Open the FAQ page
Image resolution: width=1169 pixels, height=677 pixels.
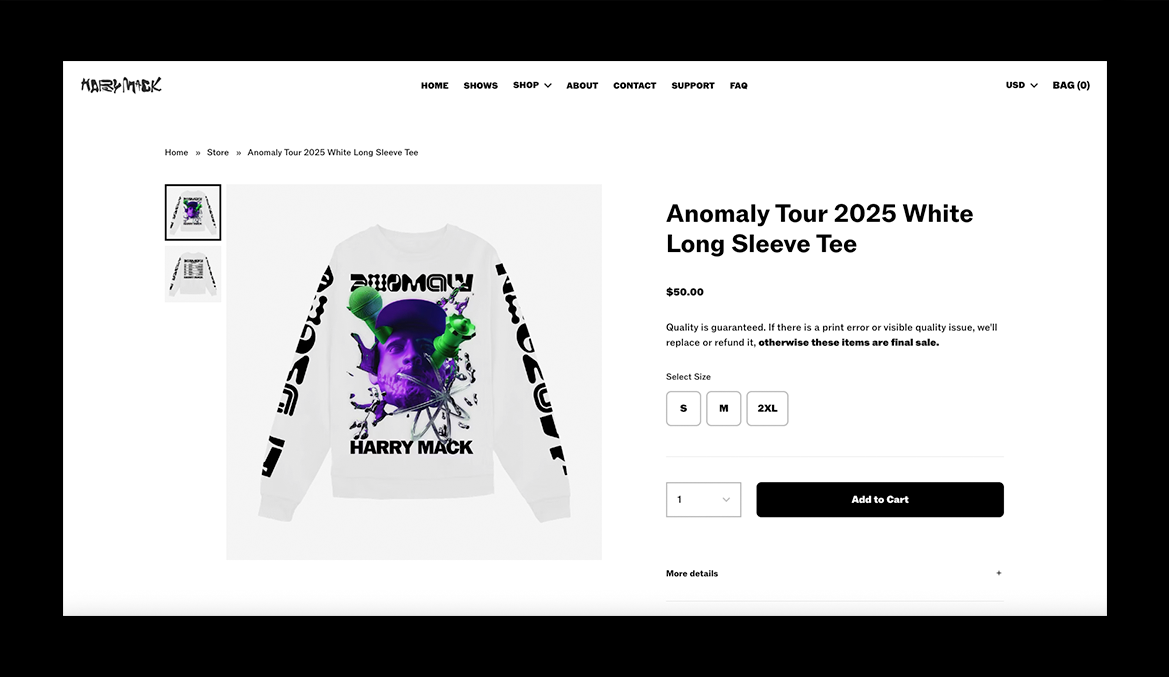(738, 86)
